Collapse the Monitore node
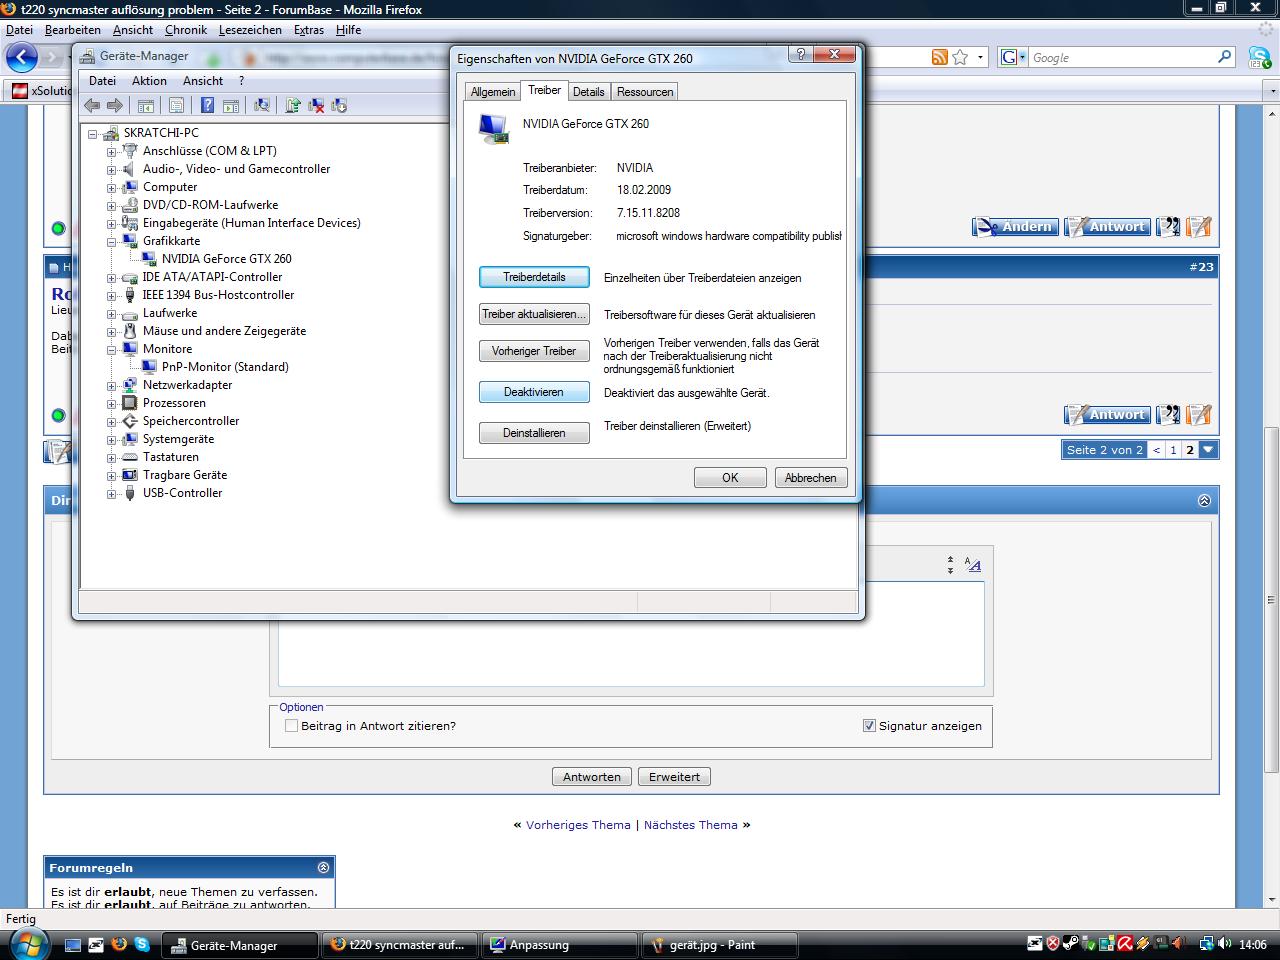The height and width of the screenshot is (960, 1280). (x=111, y=350)
